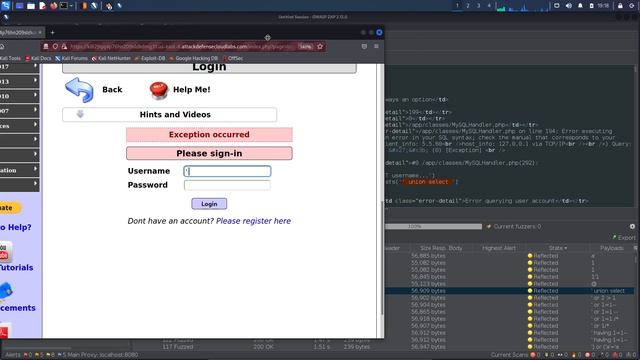Viewport: 640px width, 360px height.
Task: Open the Kali applications menu icon
Action: tap(6, 6)
